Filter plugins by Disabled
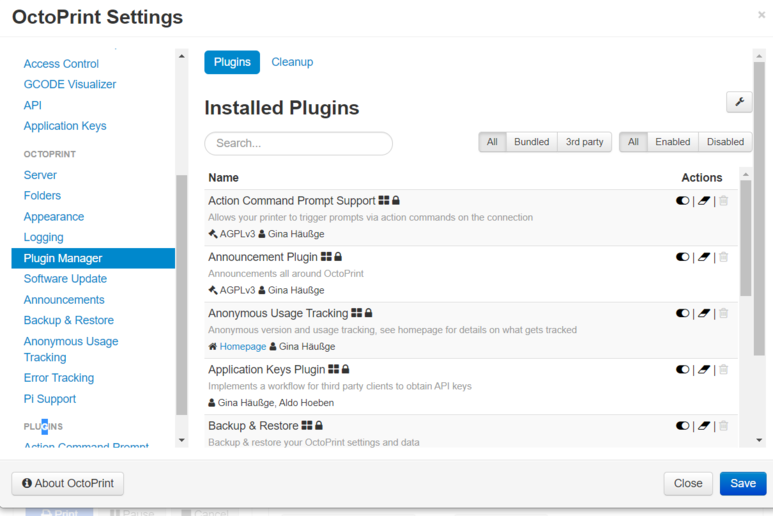 [x=725, y=142]
